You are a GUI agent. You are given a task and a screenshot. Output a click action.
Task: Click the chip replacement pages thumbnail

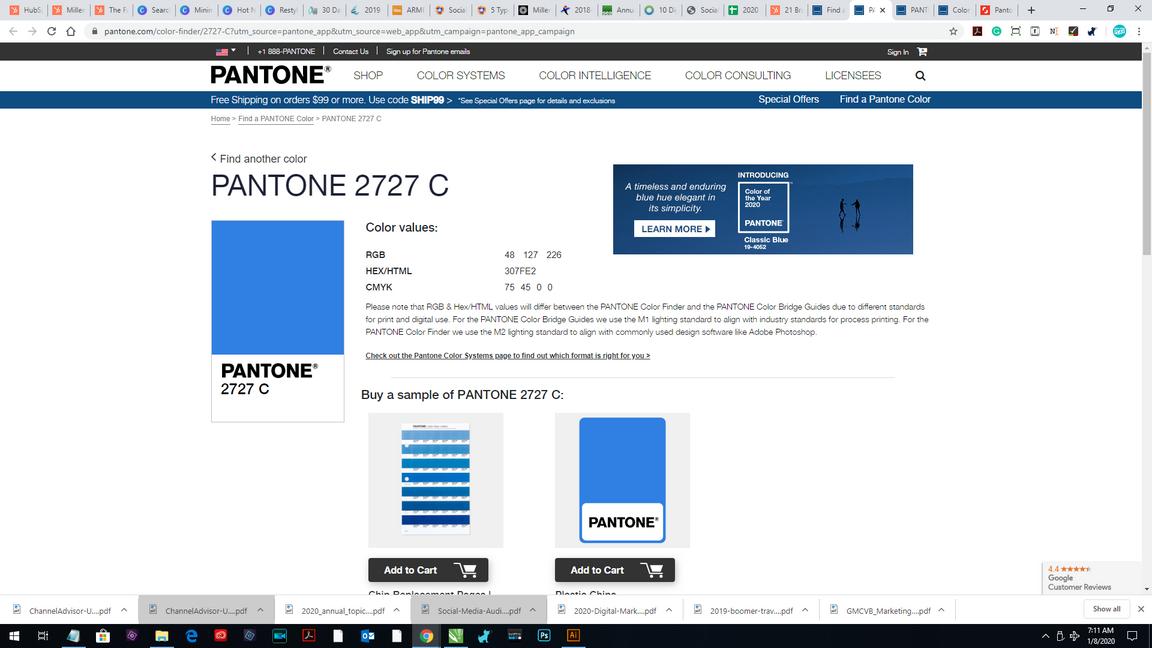(436, 480)
